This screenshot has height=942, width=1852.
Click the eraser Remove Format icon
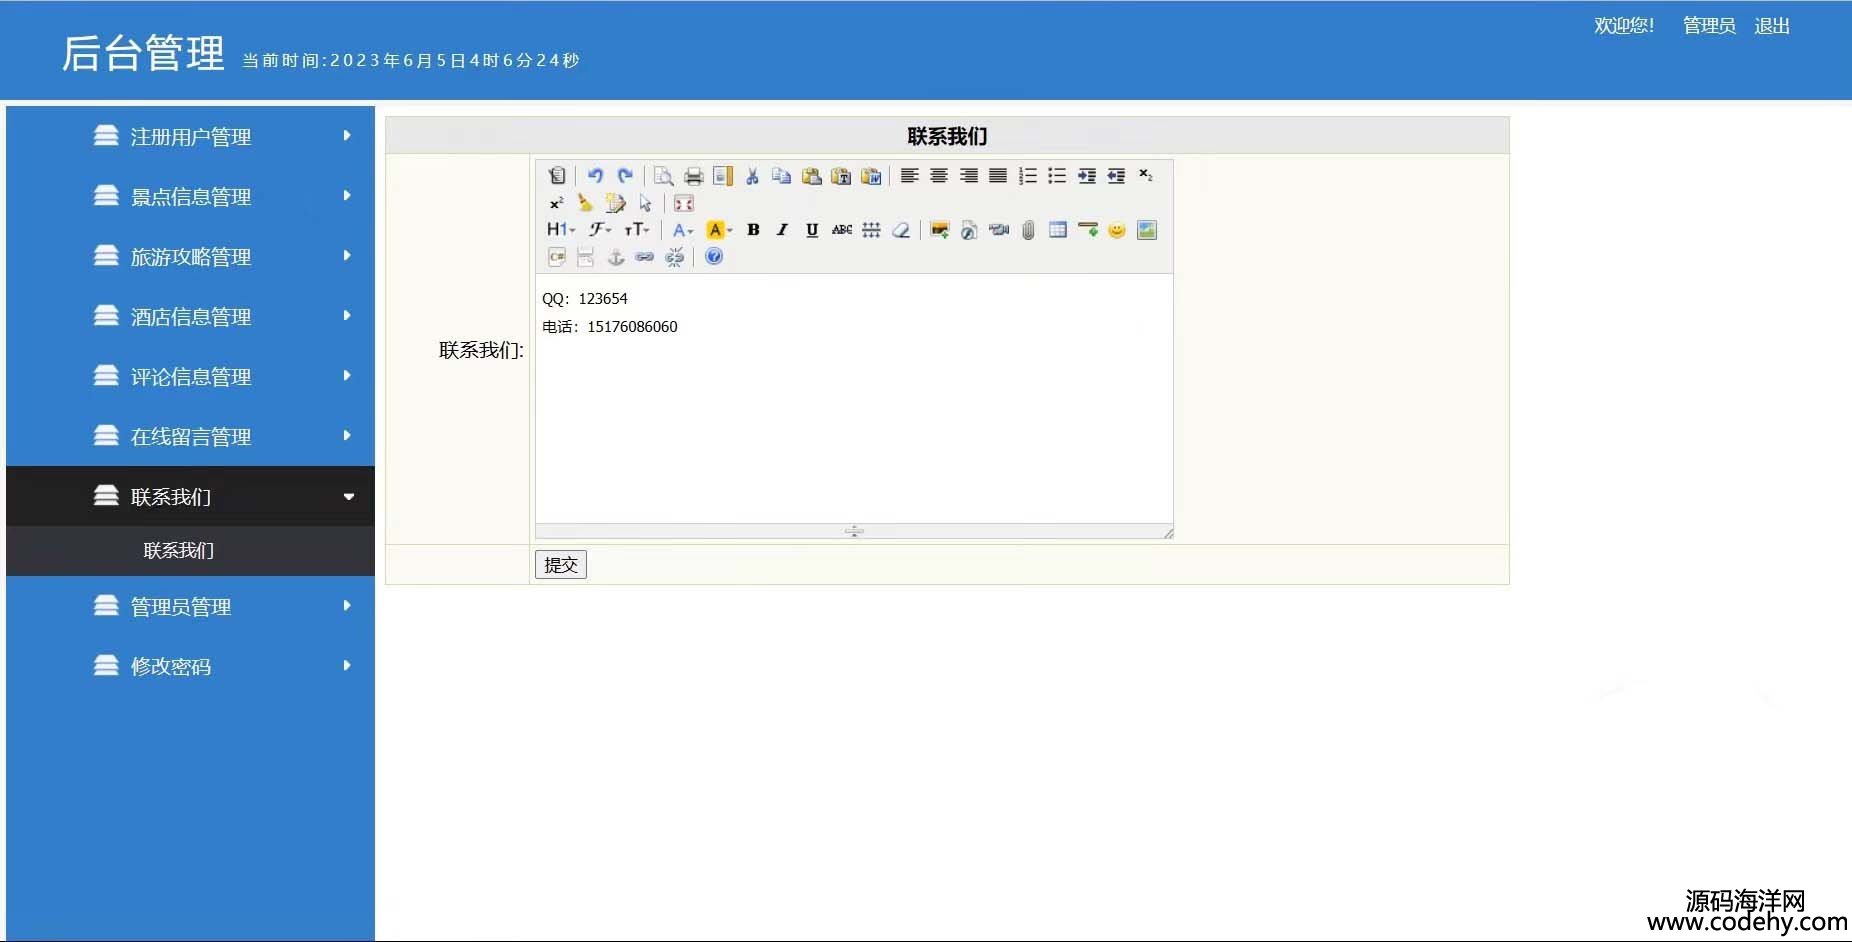(x=901, y=230)
